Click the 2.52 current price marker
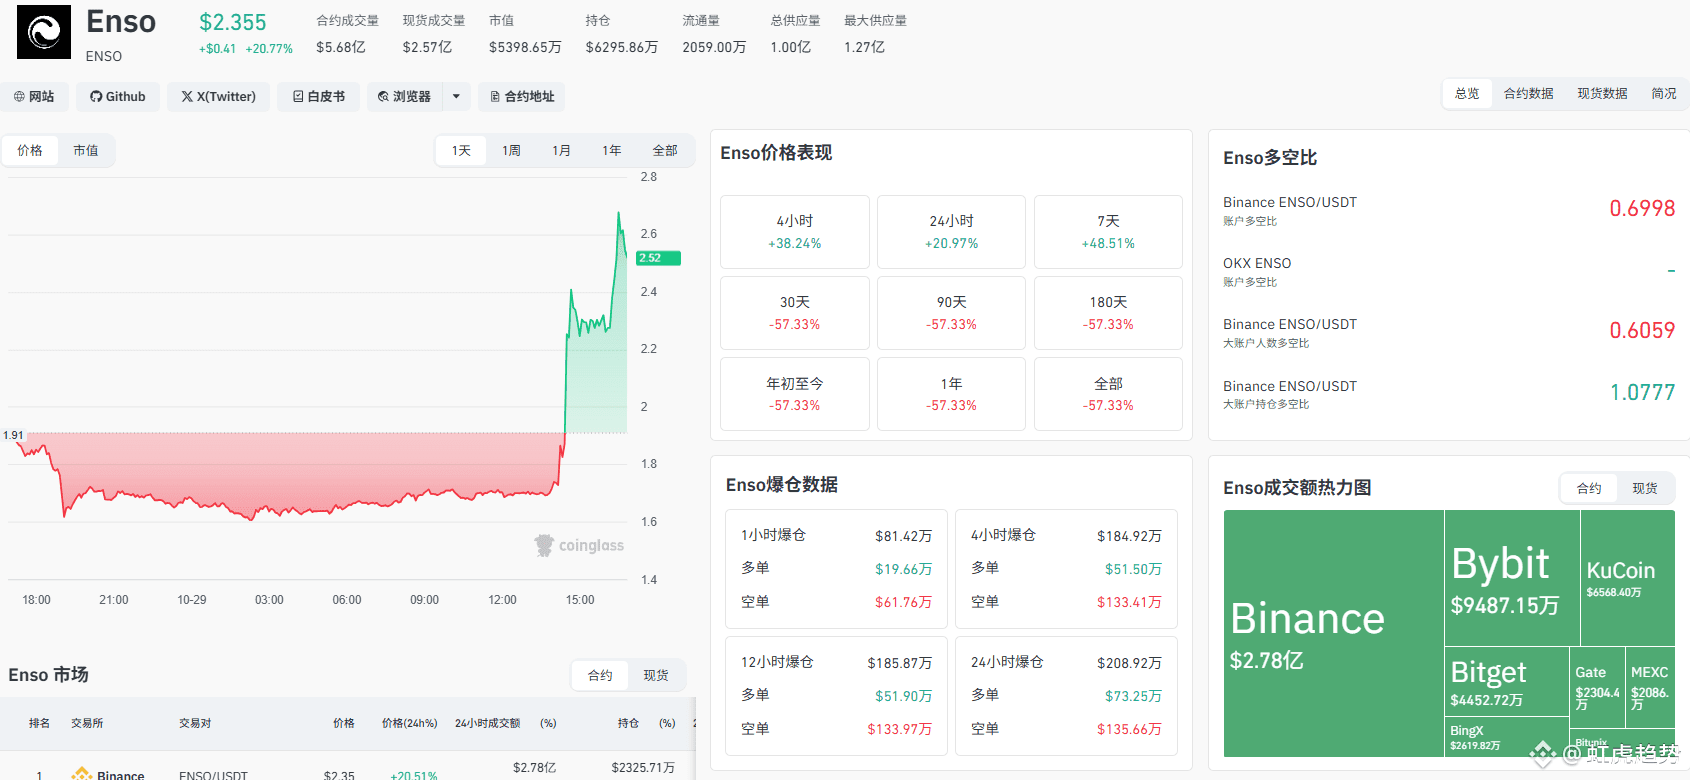Image resolution: width=1690 pixels, height=780 pixels. coord(658,258)
